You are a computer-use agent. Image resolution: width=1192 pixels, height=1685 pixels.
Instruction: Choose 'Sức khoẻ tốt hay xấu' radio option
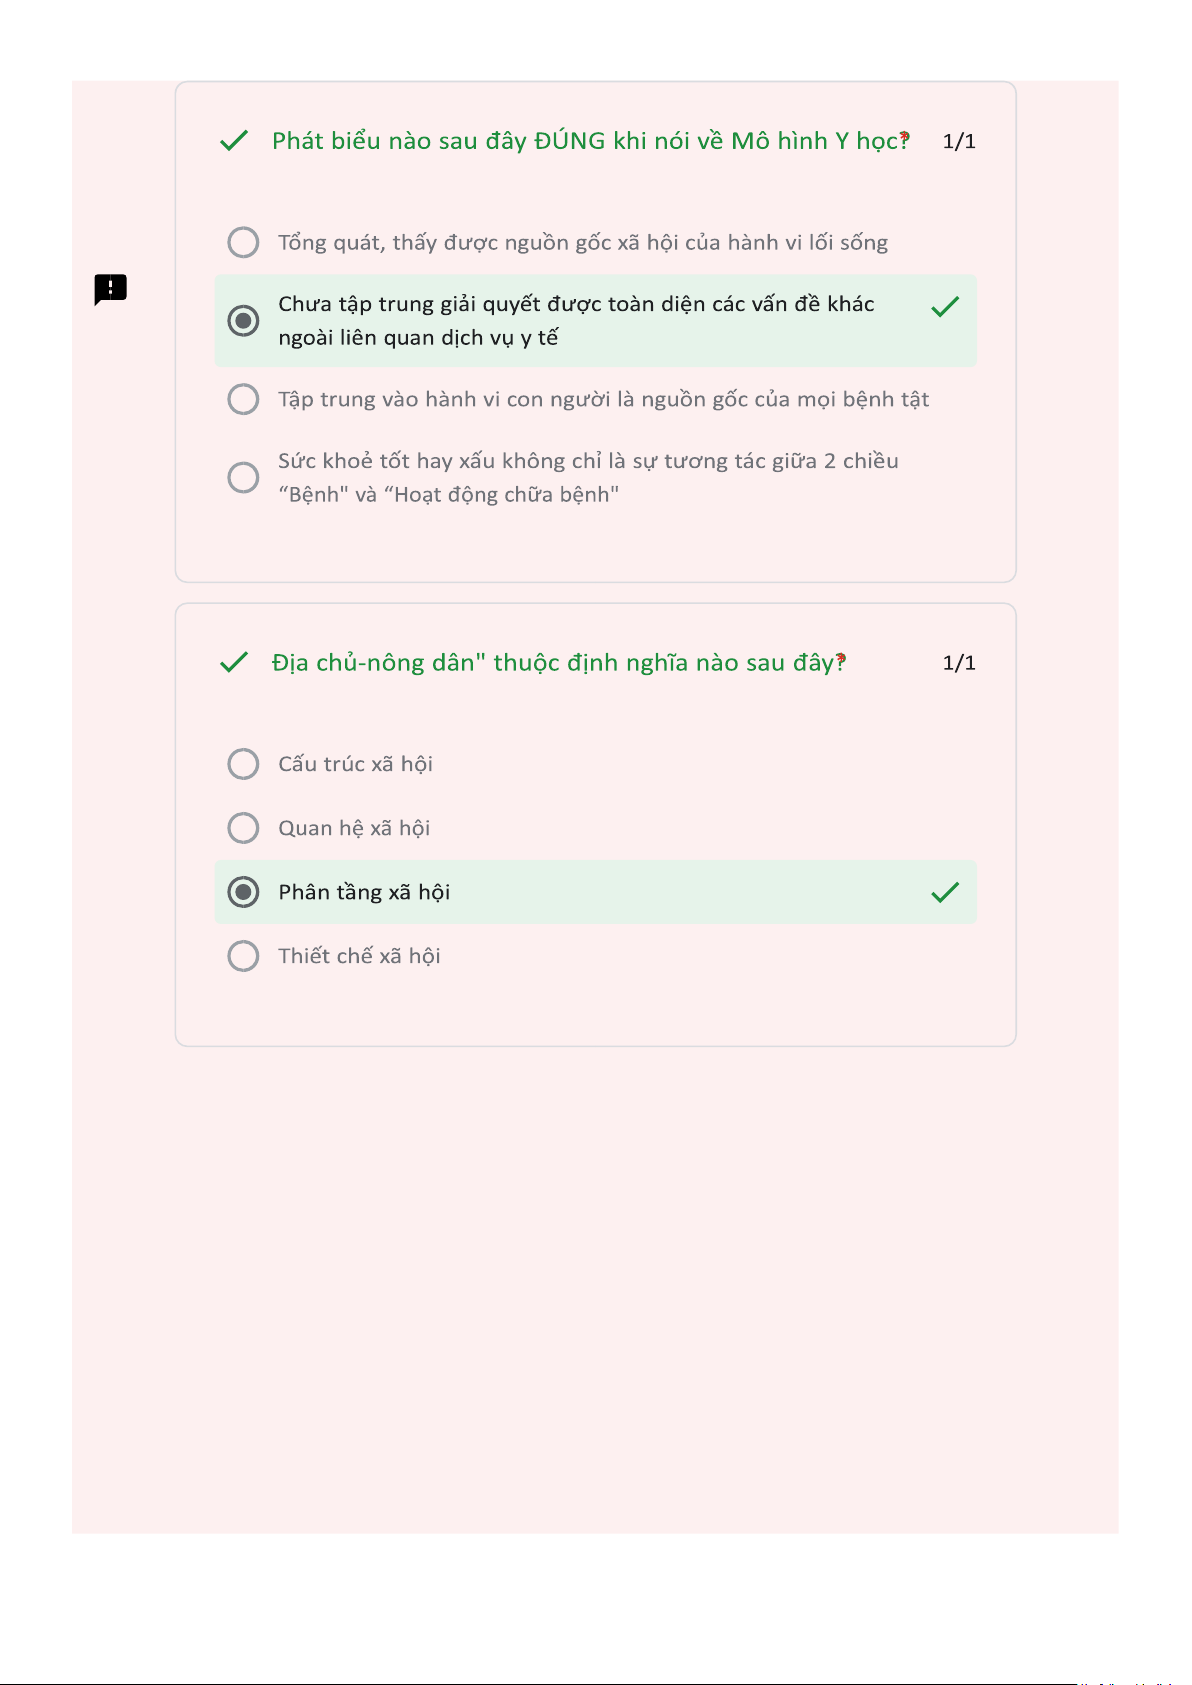(243, 477)
